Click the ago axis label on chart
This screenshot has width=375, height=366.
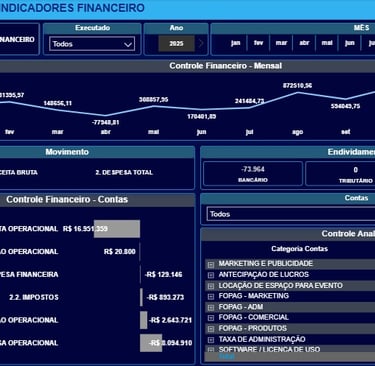[x=297, y=132]
